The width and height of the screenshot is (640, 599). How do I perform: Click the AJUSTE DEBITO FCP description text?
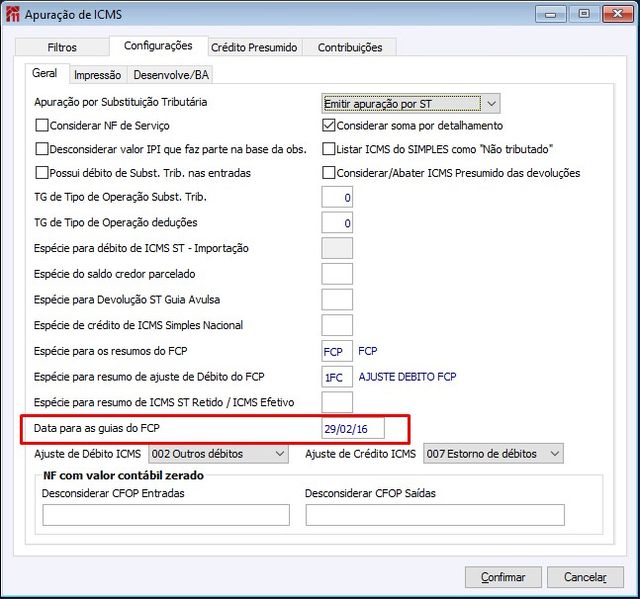click(407, 377)
